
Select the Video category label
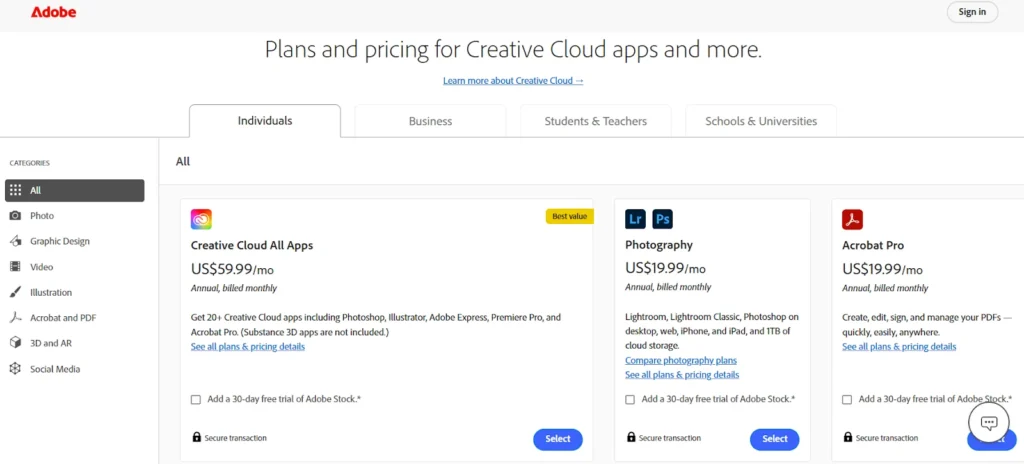[x=42, y=267]
